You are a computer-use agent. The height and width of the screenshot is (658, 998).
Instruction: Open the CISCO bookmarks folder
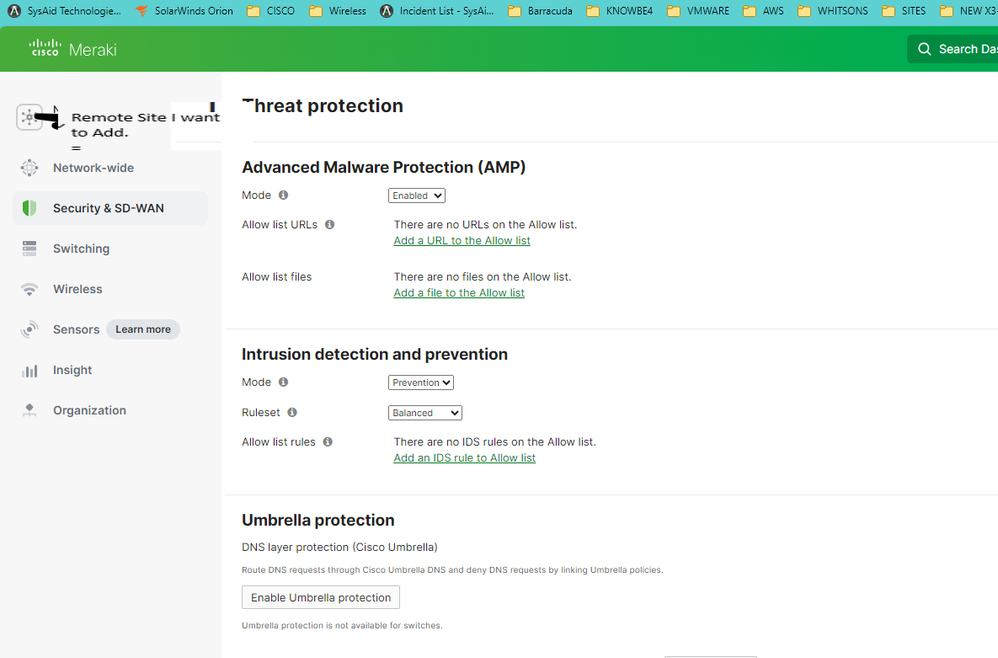pos(271,11)
